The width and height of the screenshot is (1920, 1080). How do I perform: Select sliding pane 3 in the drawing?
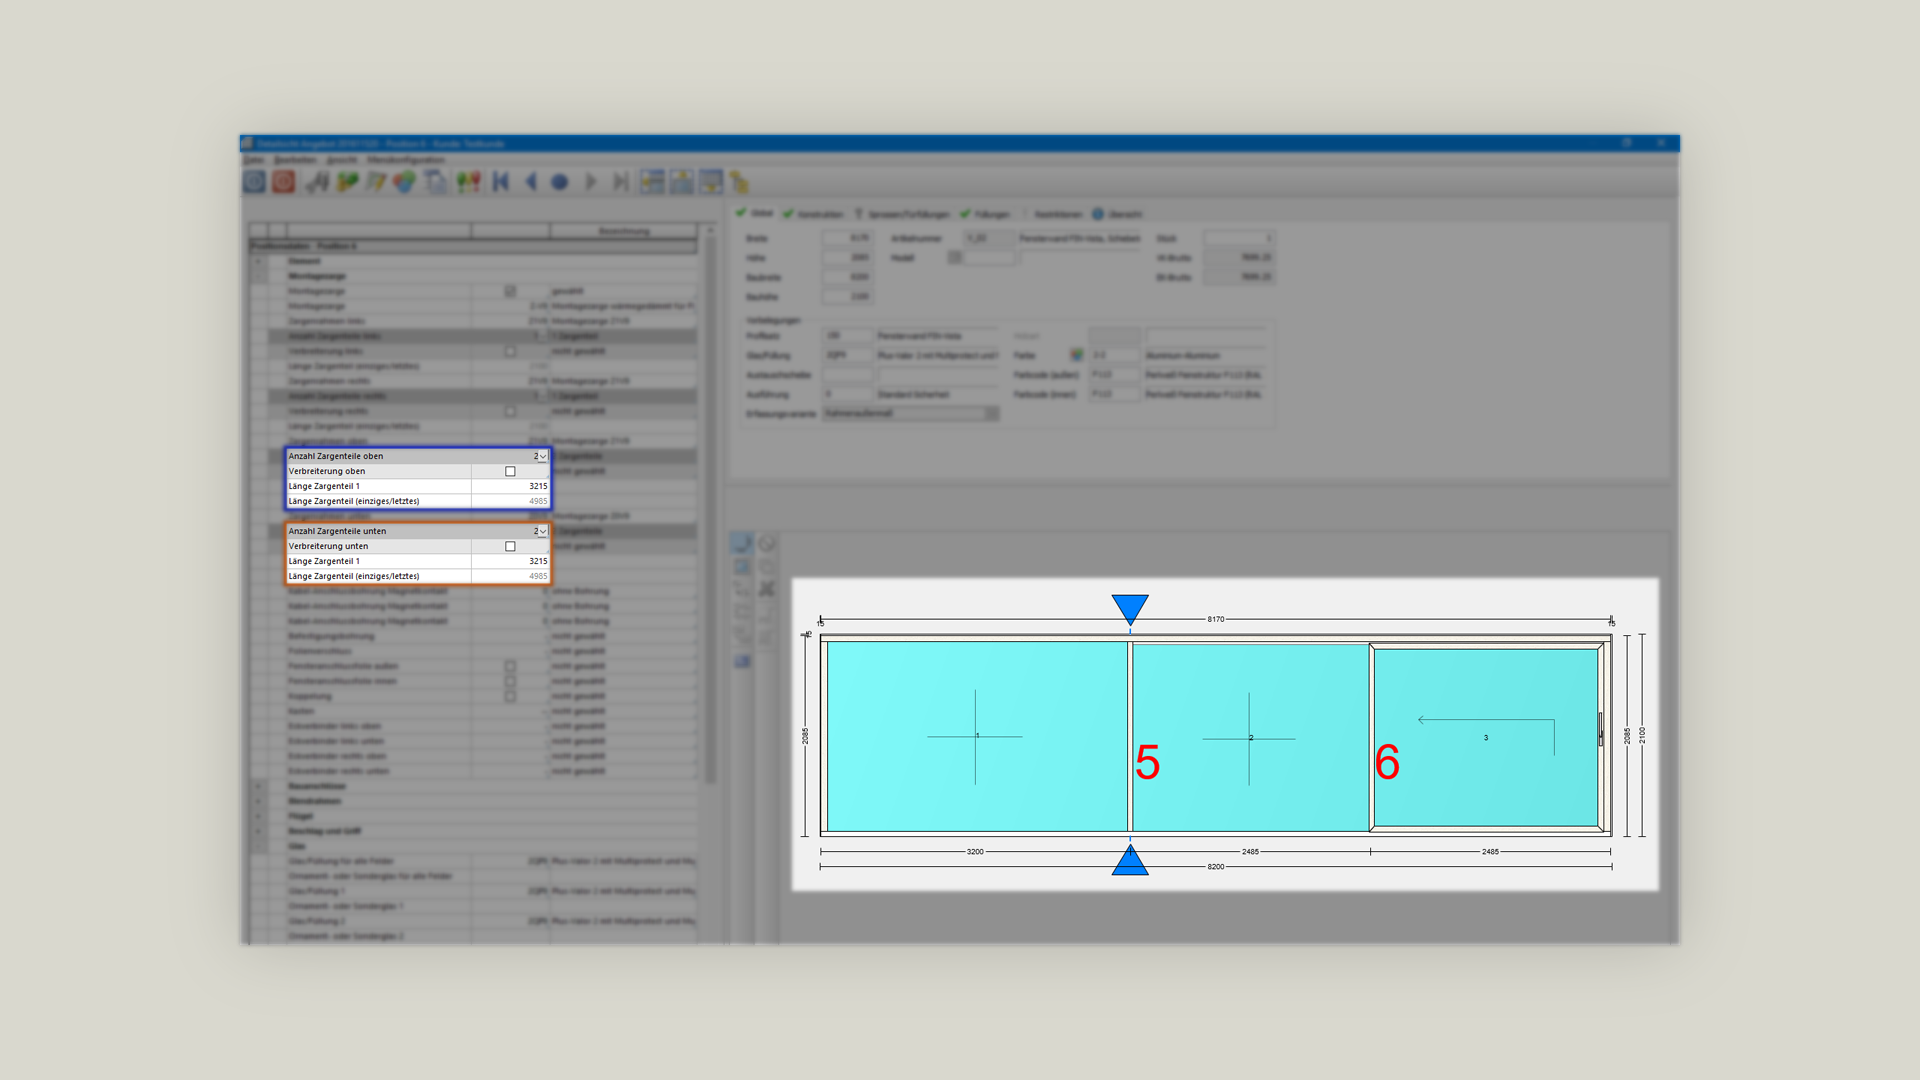[x=1486, y=737]
